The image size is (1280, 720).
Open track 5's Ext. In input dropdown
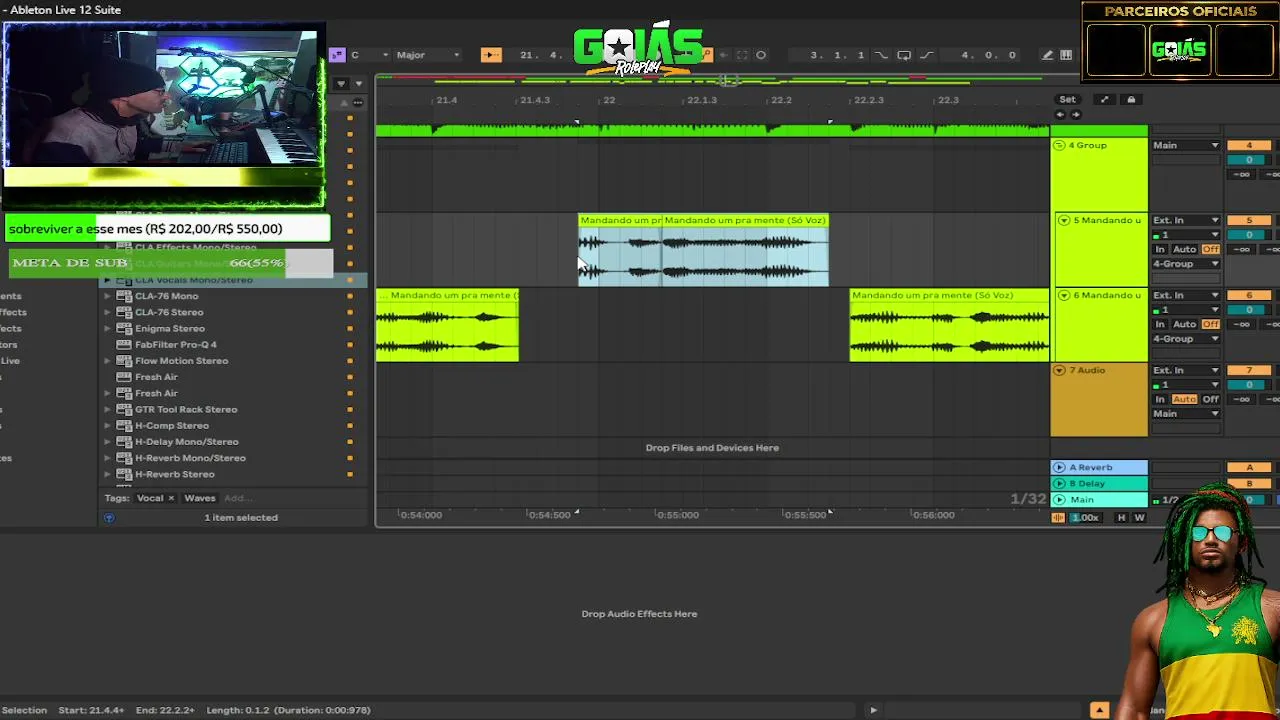[x=1186, y=220]
